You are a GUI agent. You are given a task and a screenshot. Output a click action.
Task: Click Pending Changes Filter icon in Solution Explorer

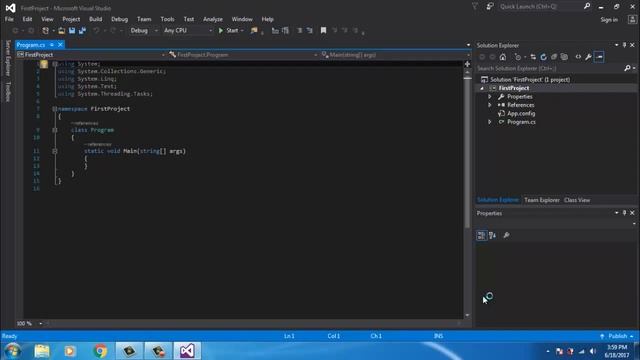(x=518, y=57)
